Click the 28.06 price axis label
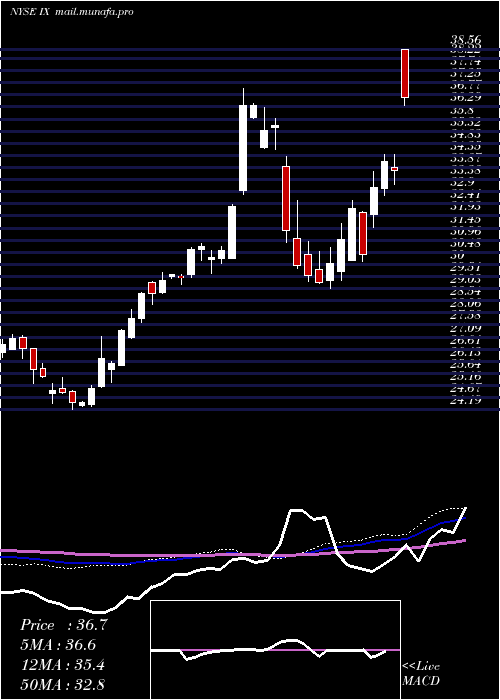 pos(465,304)
